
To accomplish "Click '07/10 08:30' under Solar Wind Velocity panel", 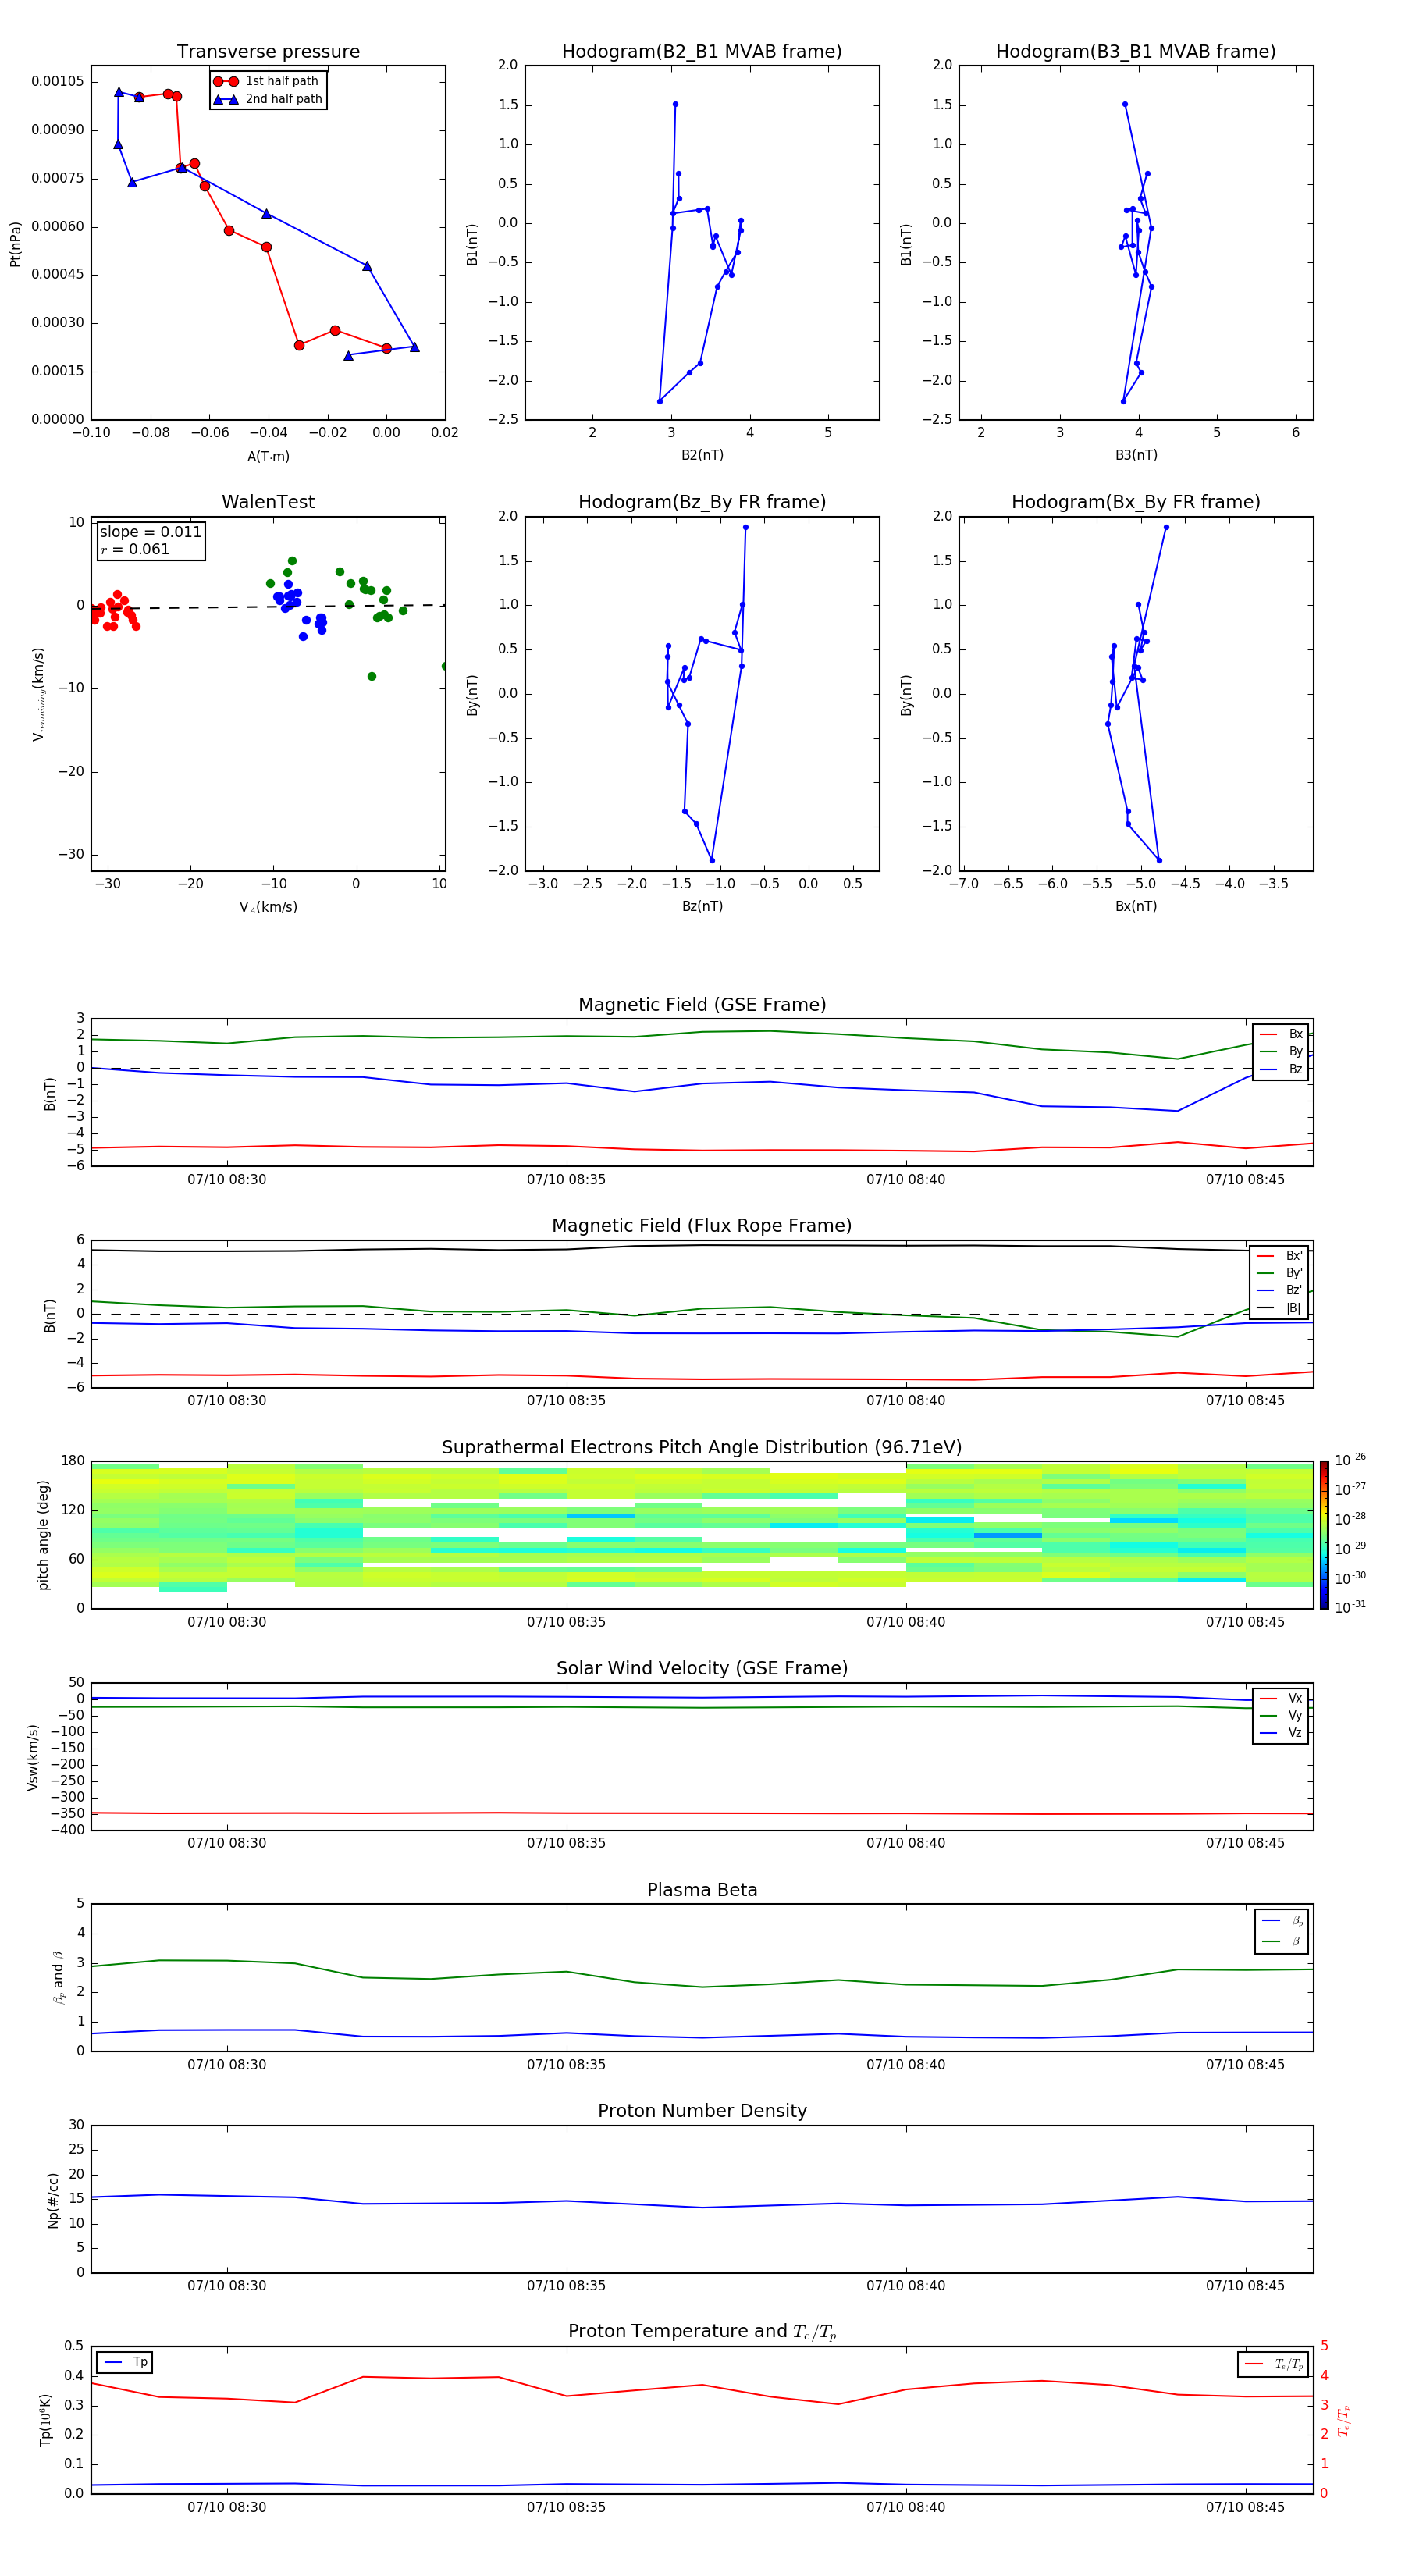I will (227, 1844).
